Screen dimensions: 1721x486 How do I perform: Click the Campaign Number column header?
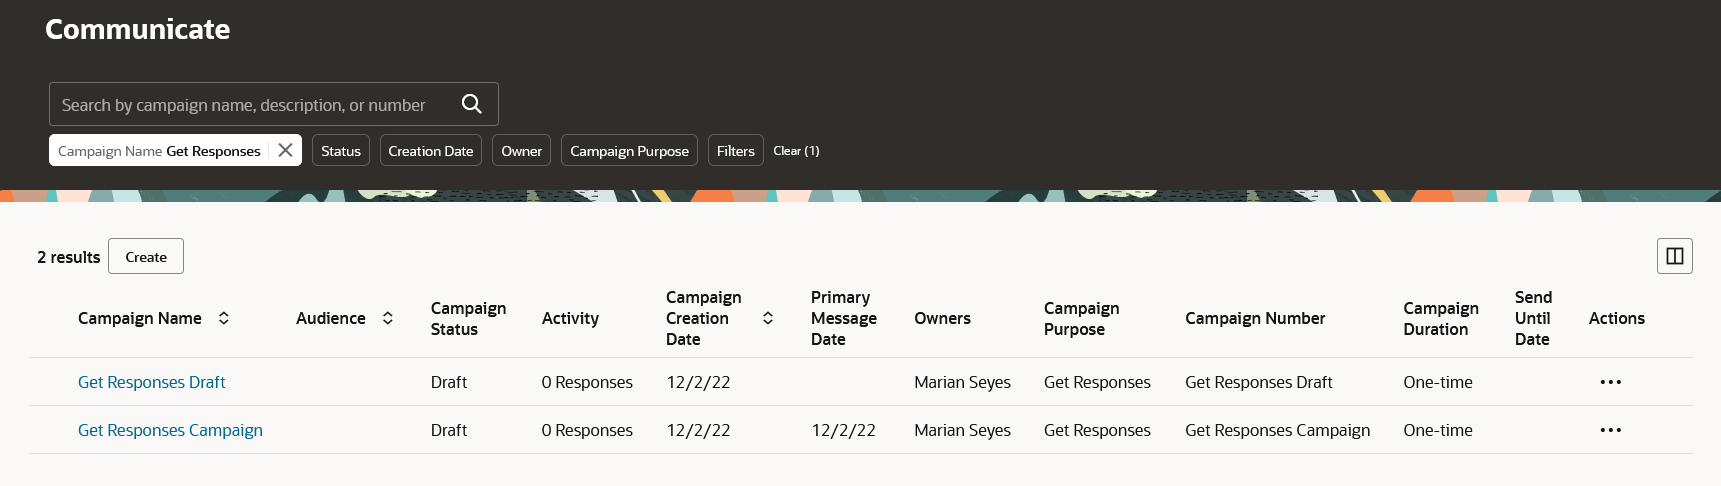(x=1254, y=318)
